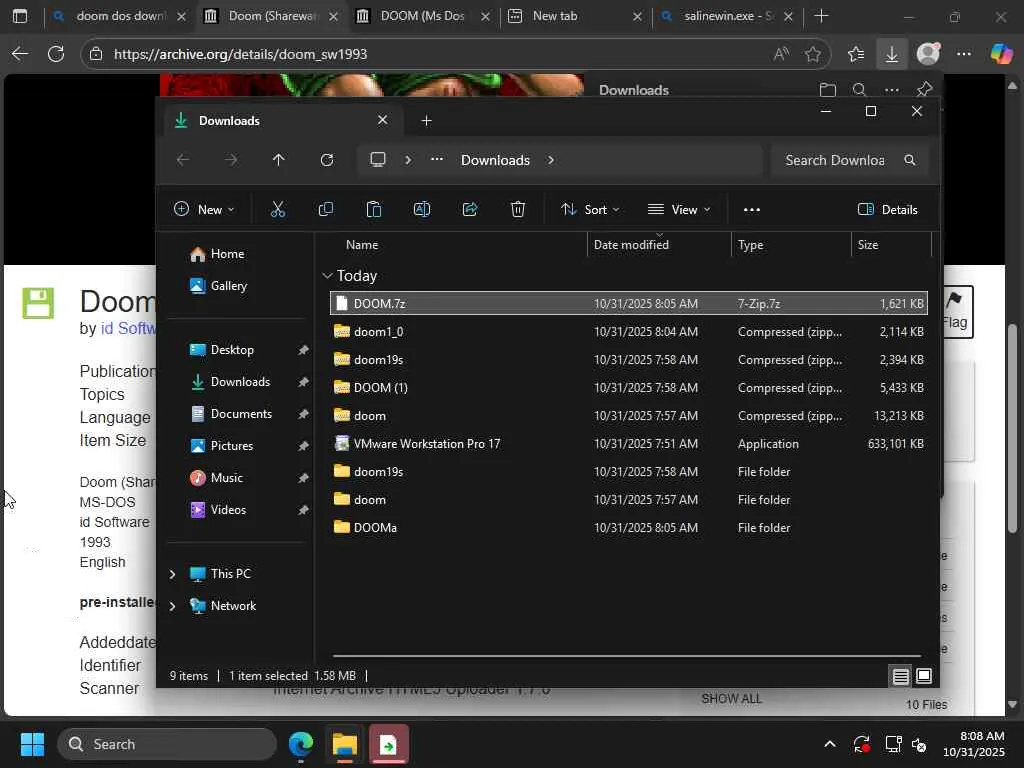Go up one folder with the Up arrow
This screenshot has width=1024, height=768.
(278, 160)
